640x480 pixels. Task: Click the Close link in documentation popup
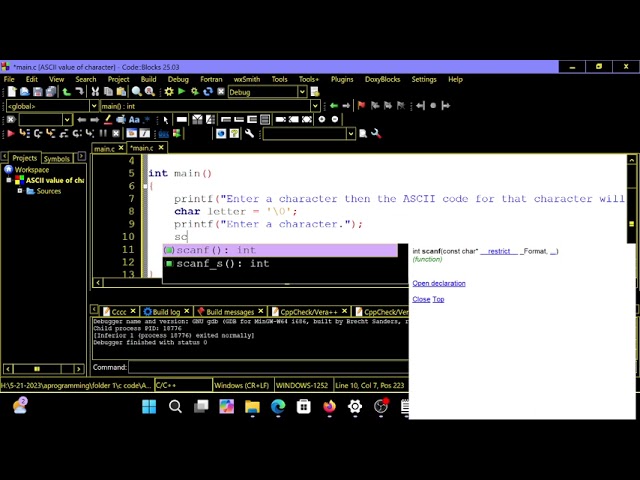(421, 299)
